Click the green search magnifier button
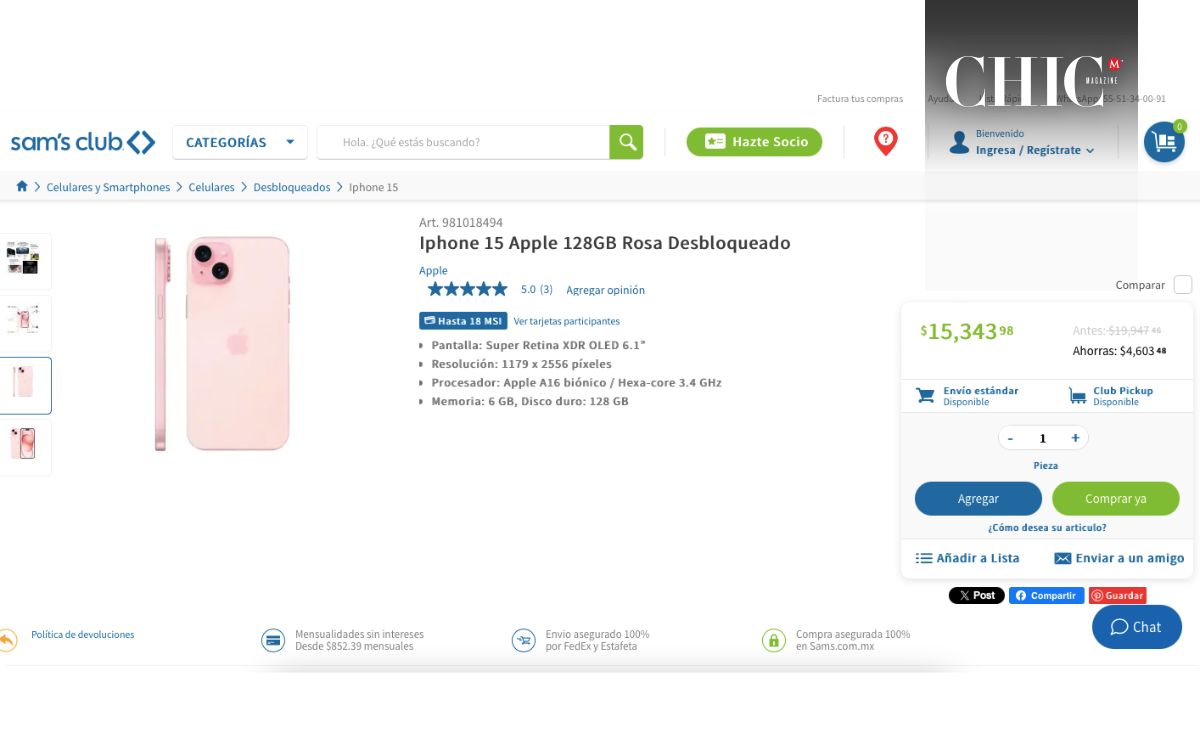This screenshot has width=1200, height=747. point(626,142)
